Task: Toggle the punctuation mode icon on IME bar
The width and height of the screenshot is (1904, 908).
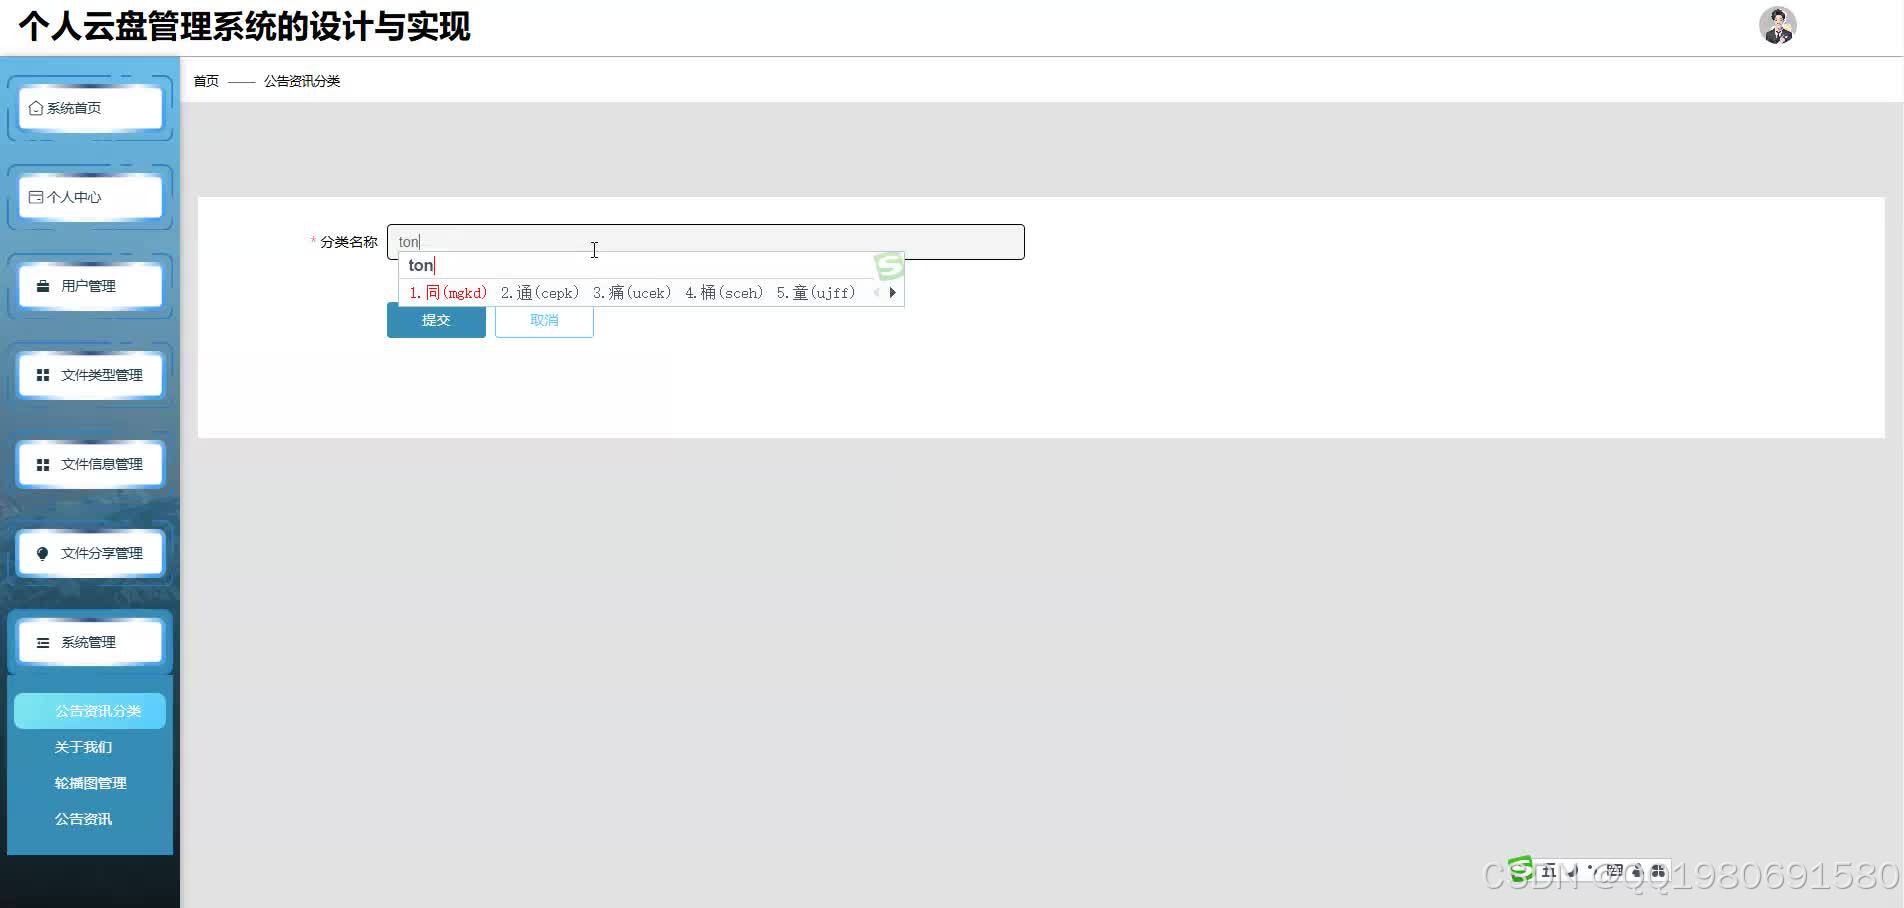Action: click(x=1591, y=871)
